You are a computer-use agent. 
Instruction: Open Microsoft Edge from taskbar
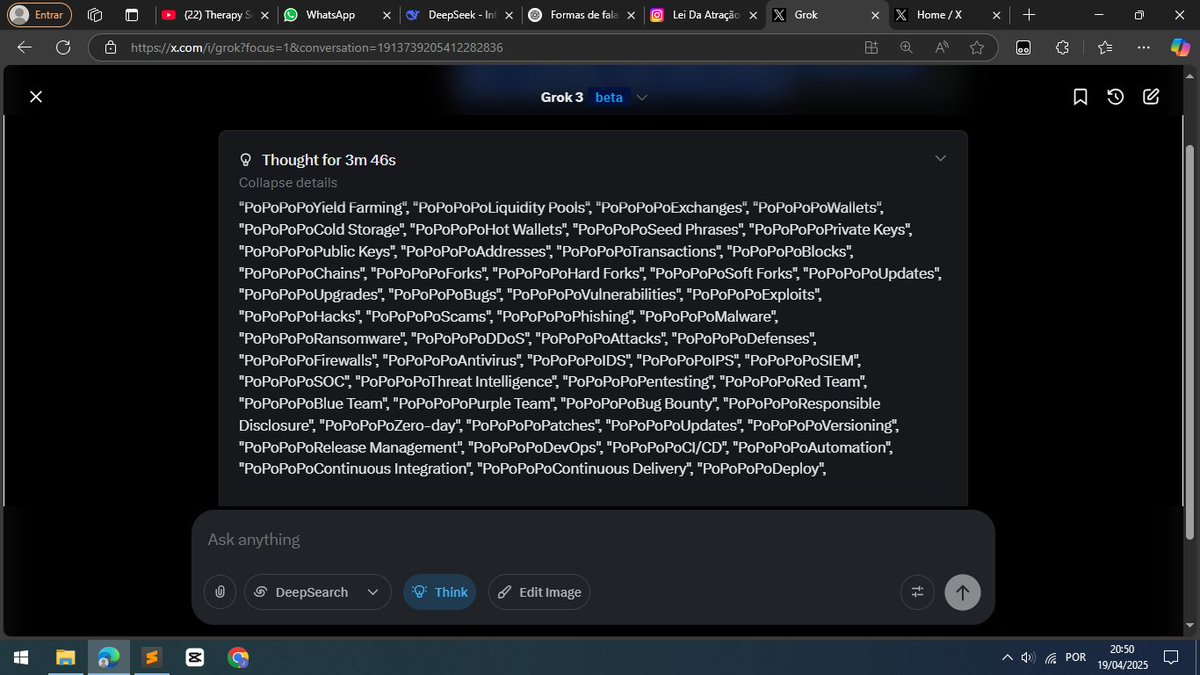point(108,657)
